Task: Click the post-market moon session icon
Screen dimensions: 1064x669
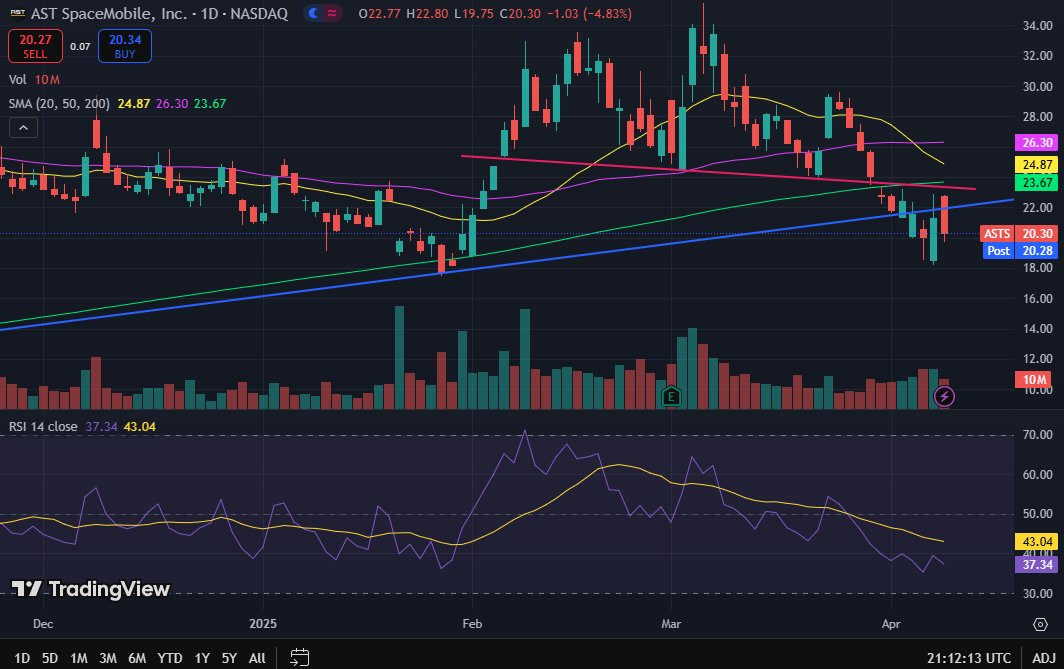Action: pos(313,13)
